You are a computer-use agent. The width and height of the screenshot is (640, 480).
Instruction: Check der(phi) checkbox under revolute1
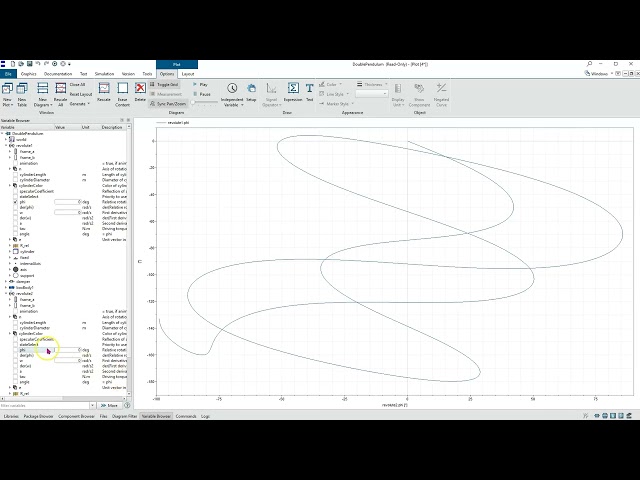coord(16,207)
